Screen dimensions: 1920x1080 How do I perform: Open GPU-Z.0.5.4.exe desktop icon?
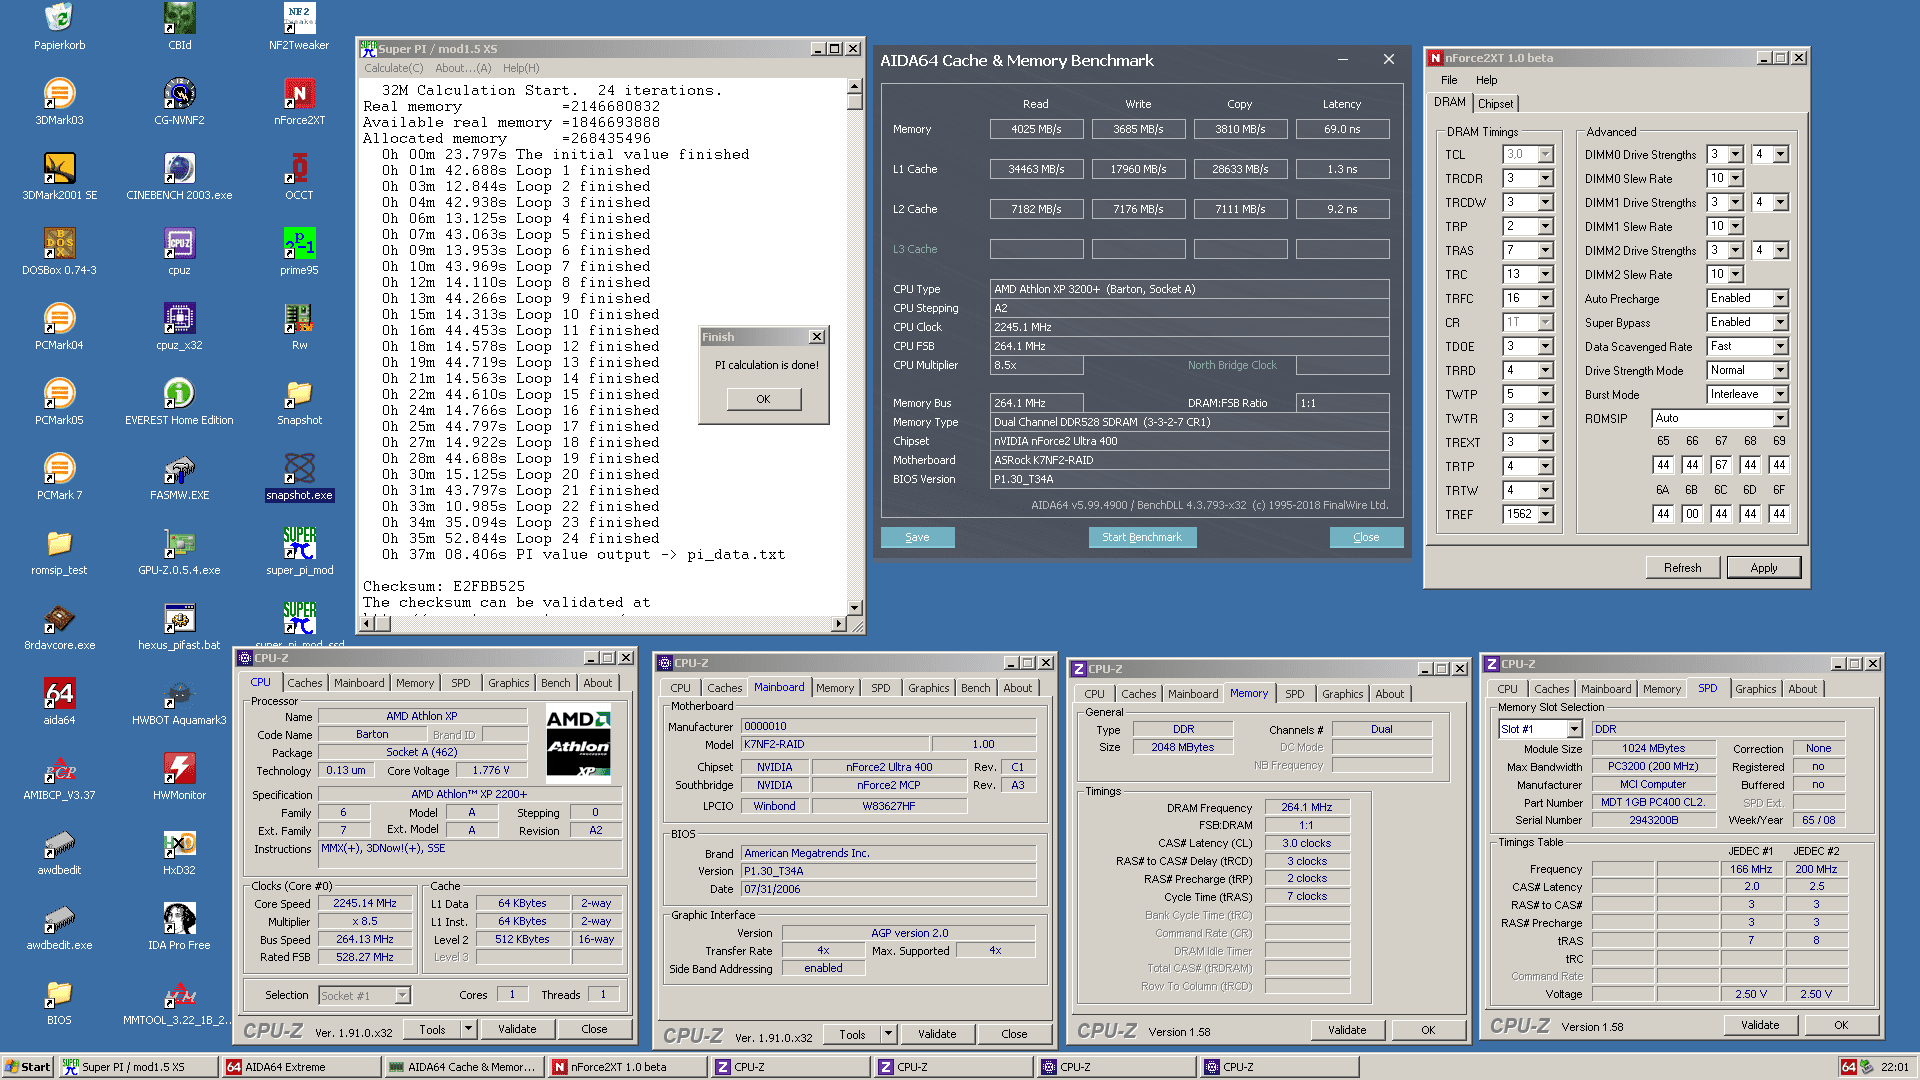179,551
